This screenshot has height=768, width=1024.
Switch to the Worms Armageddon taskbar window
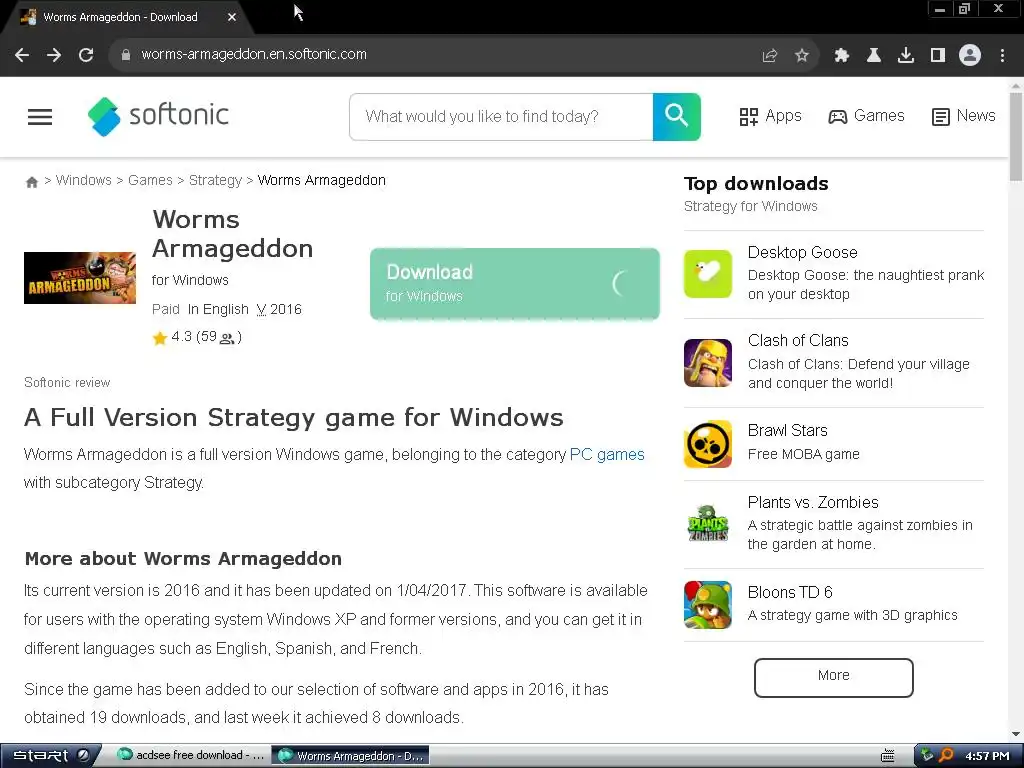pyautogui.click(x=350, y=756)
